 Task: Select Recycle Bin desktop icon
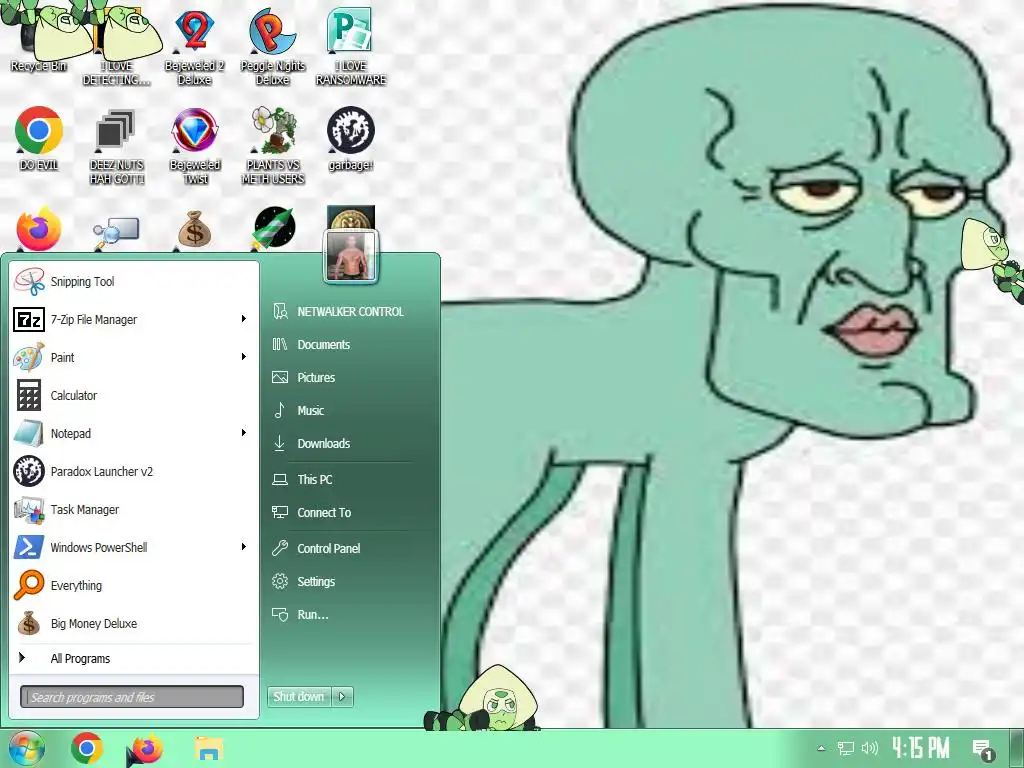click(x=39, y=39)
